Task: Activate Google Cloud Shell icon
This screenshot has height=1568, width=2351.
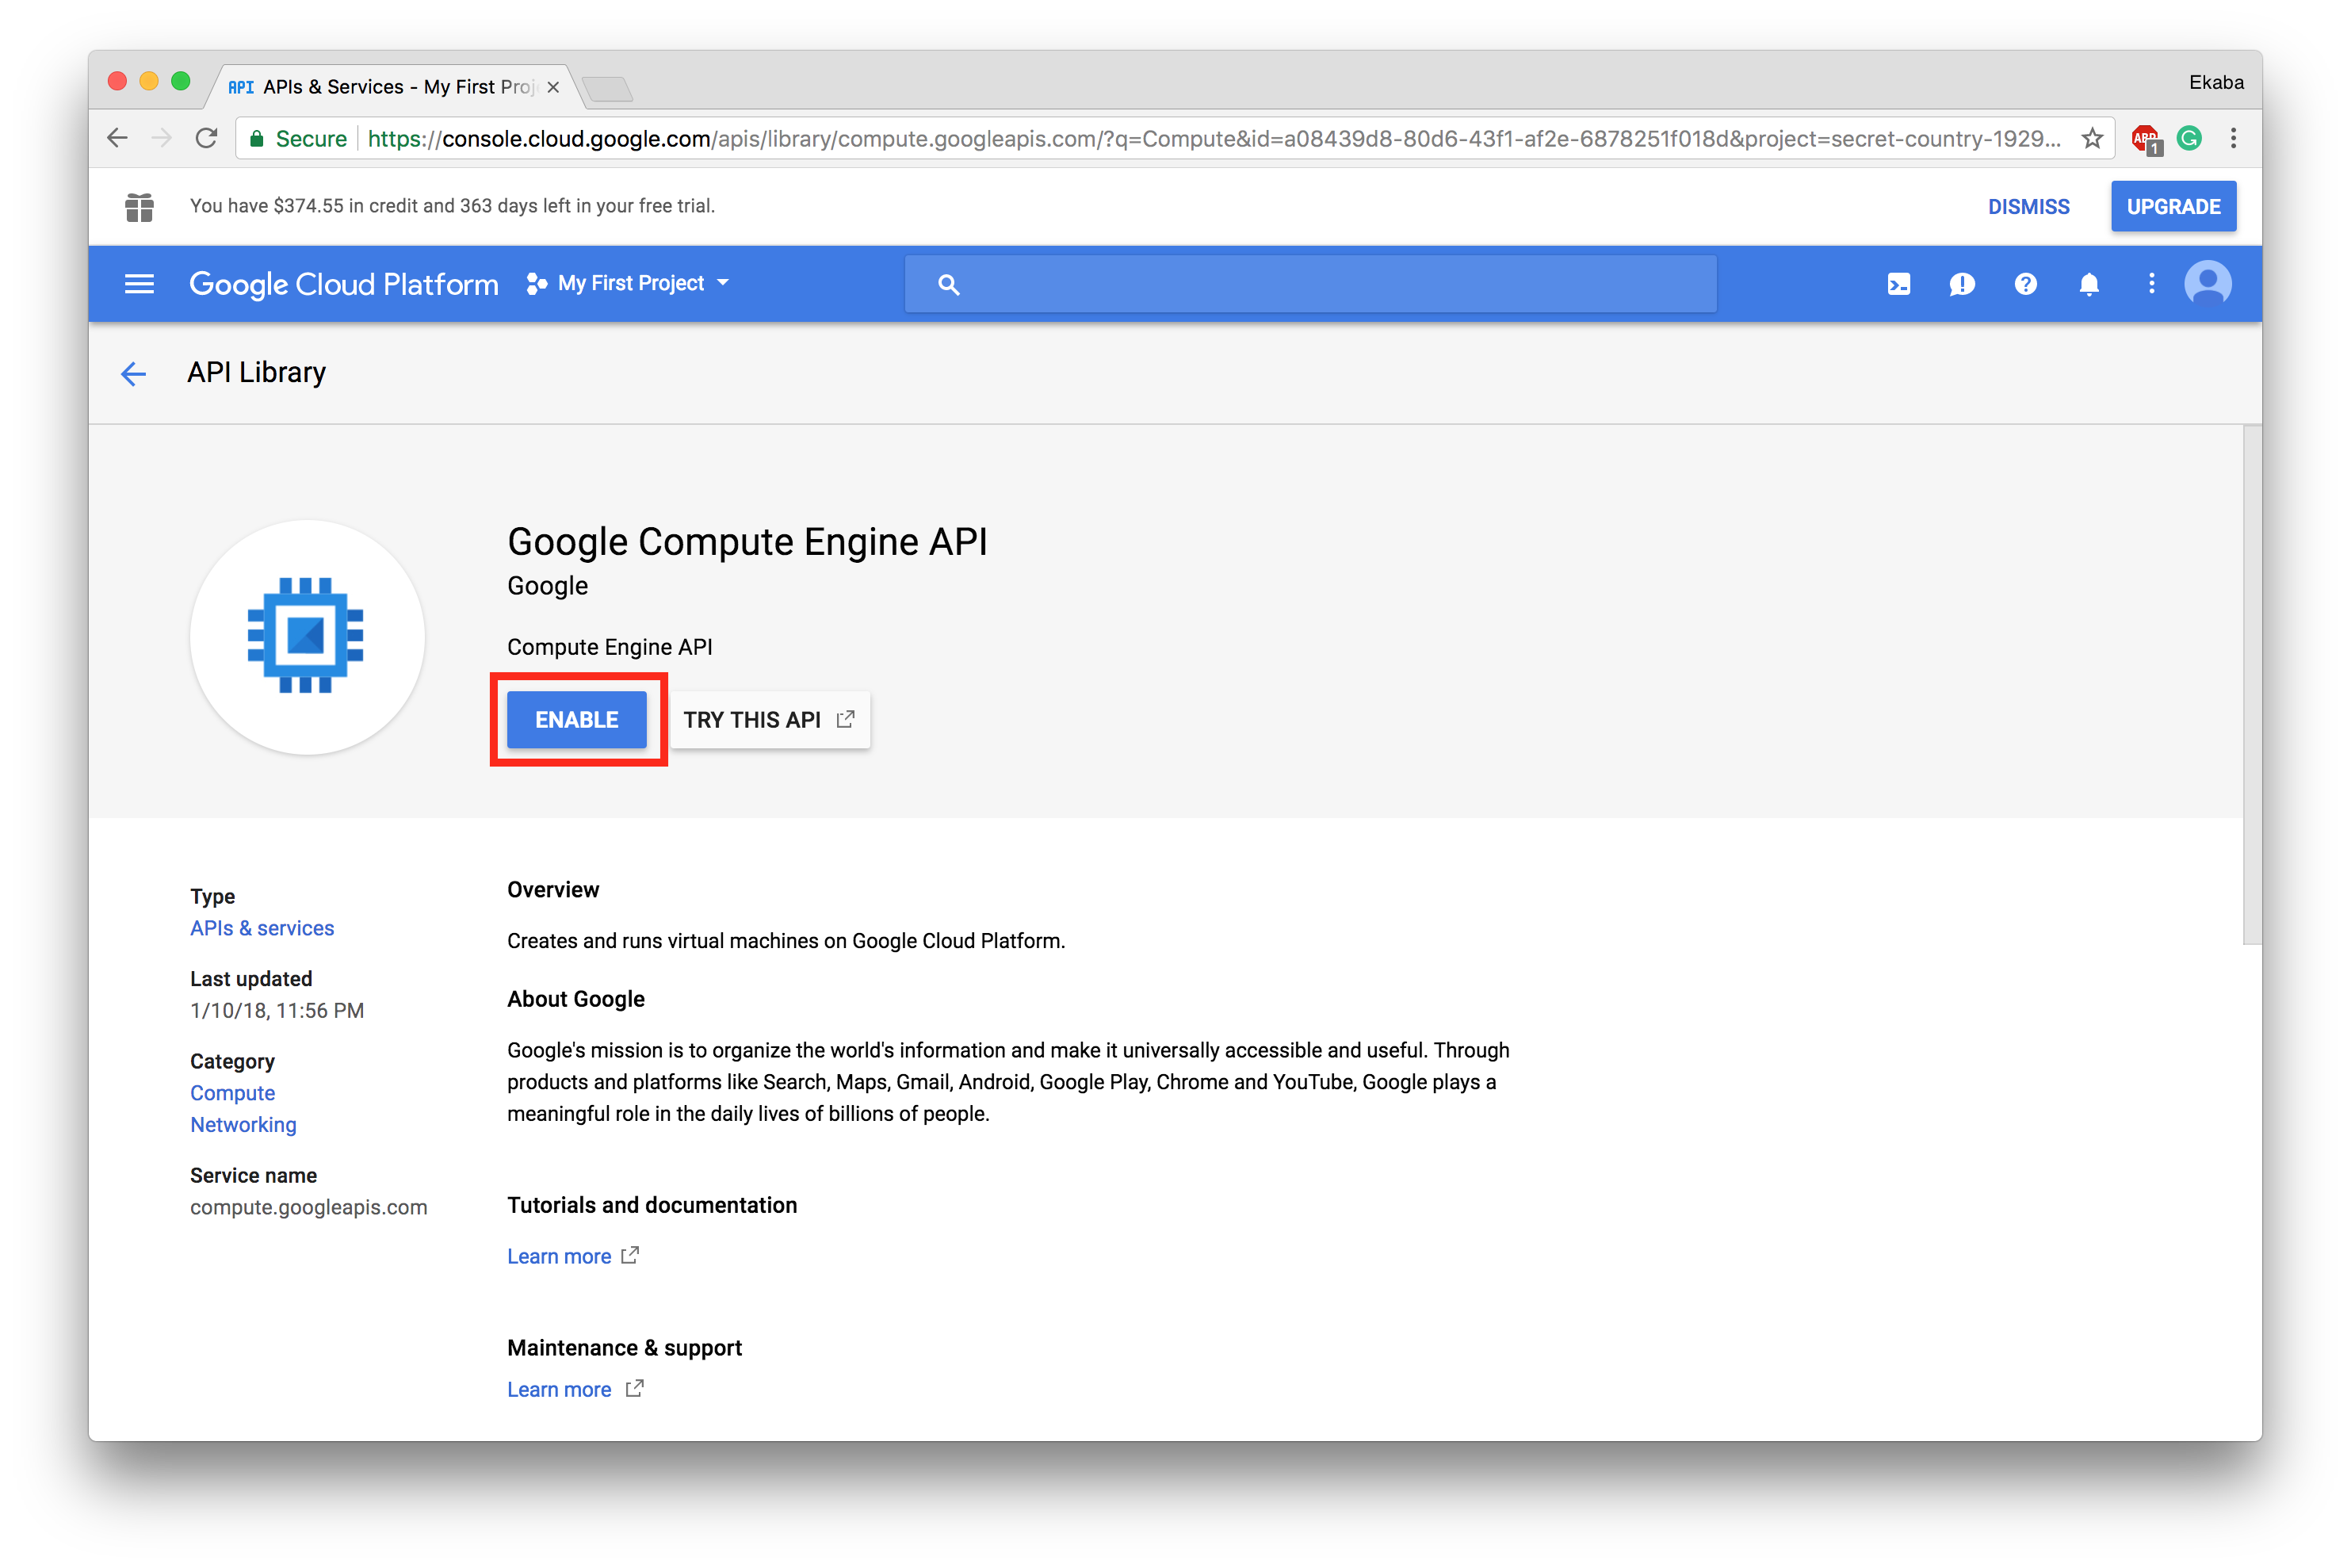Action: [x=1898, y=284]
